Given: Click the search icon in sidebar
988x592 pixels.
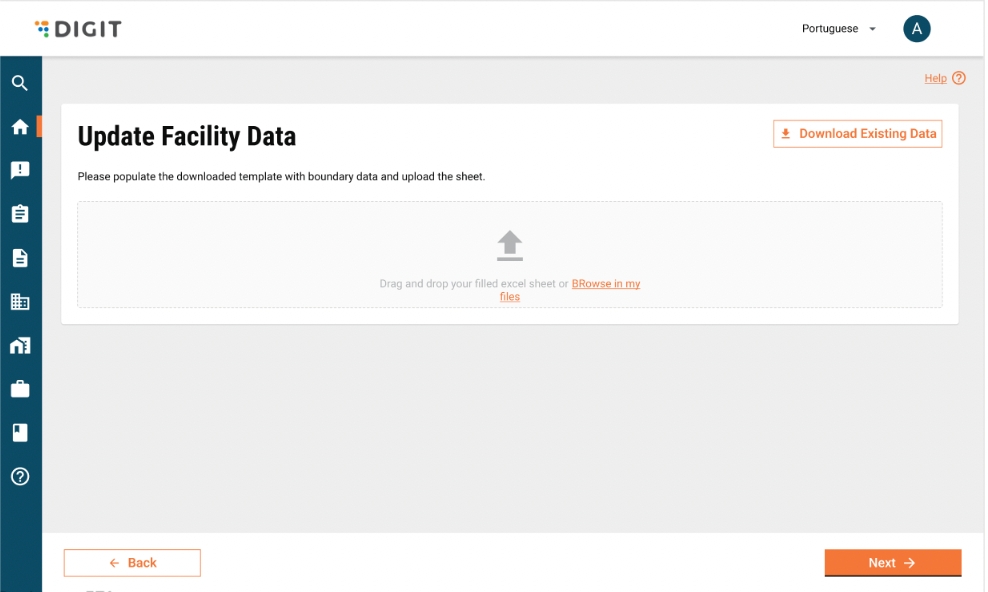Looking at the screenshot, I should coord(19,83).
